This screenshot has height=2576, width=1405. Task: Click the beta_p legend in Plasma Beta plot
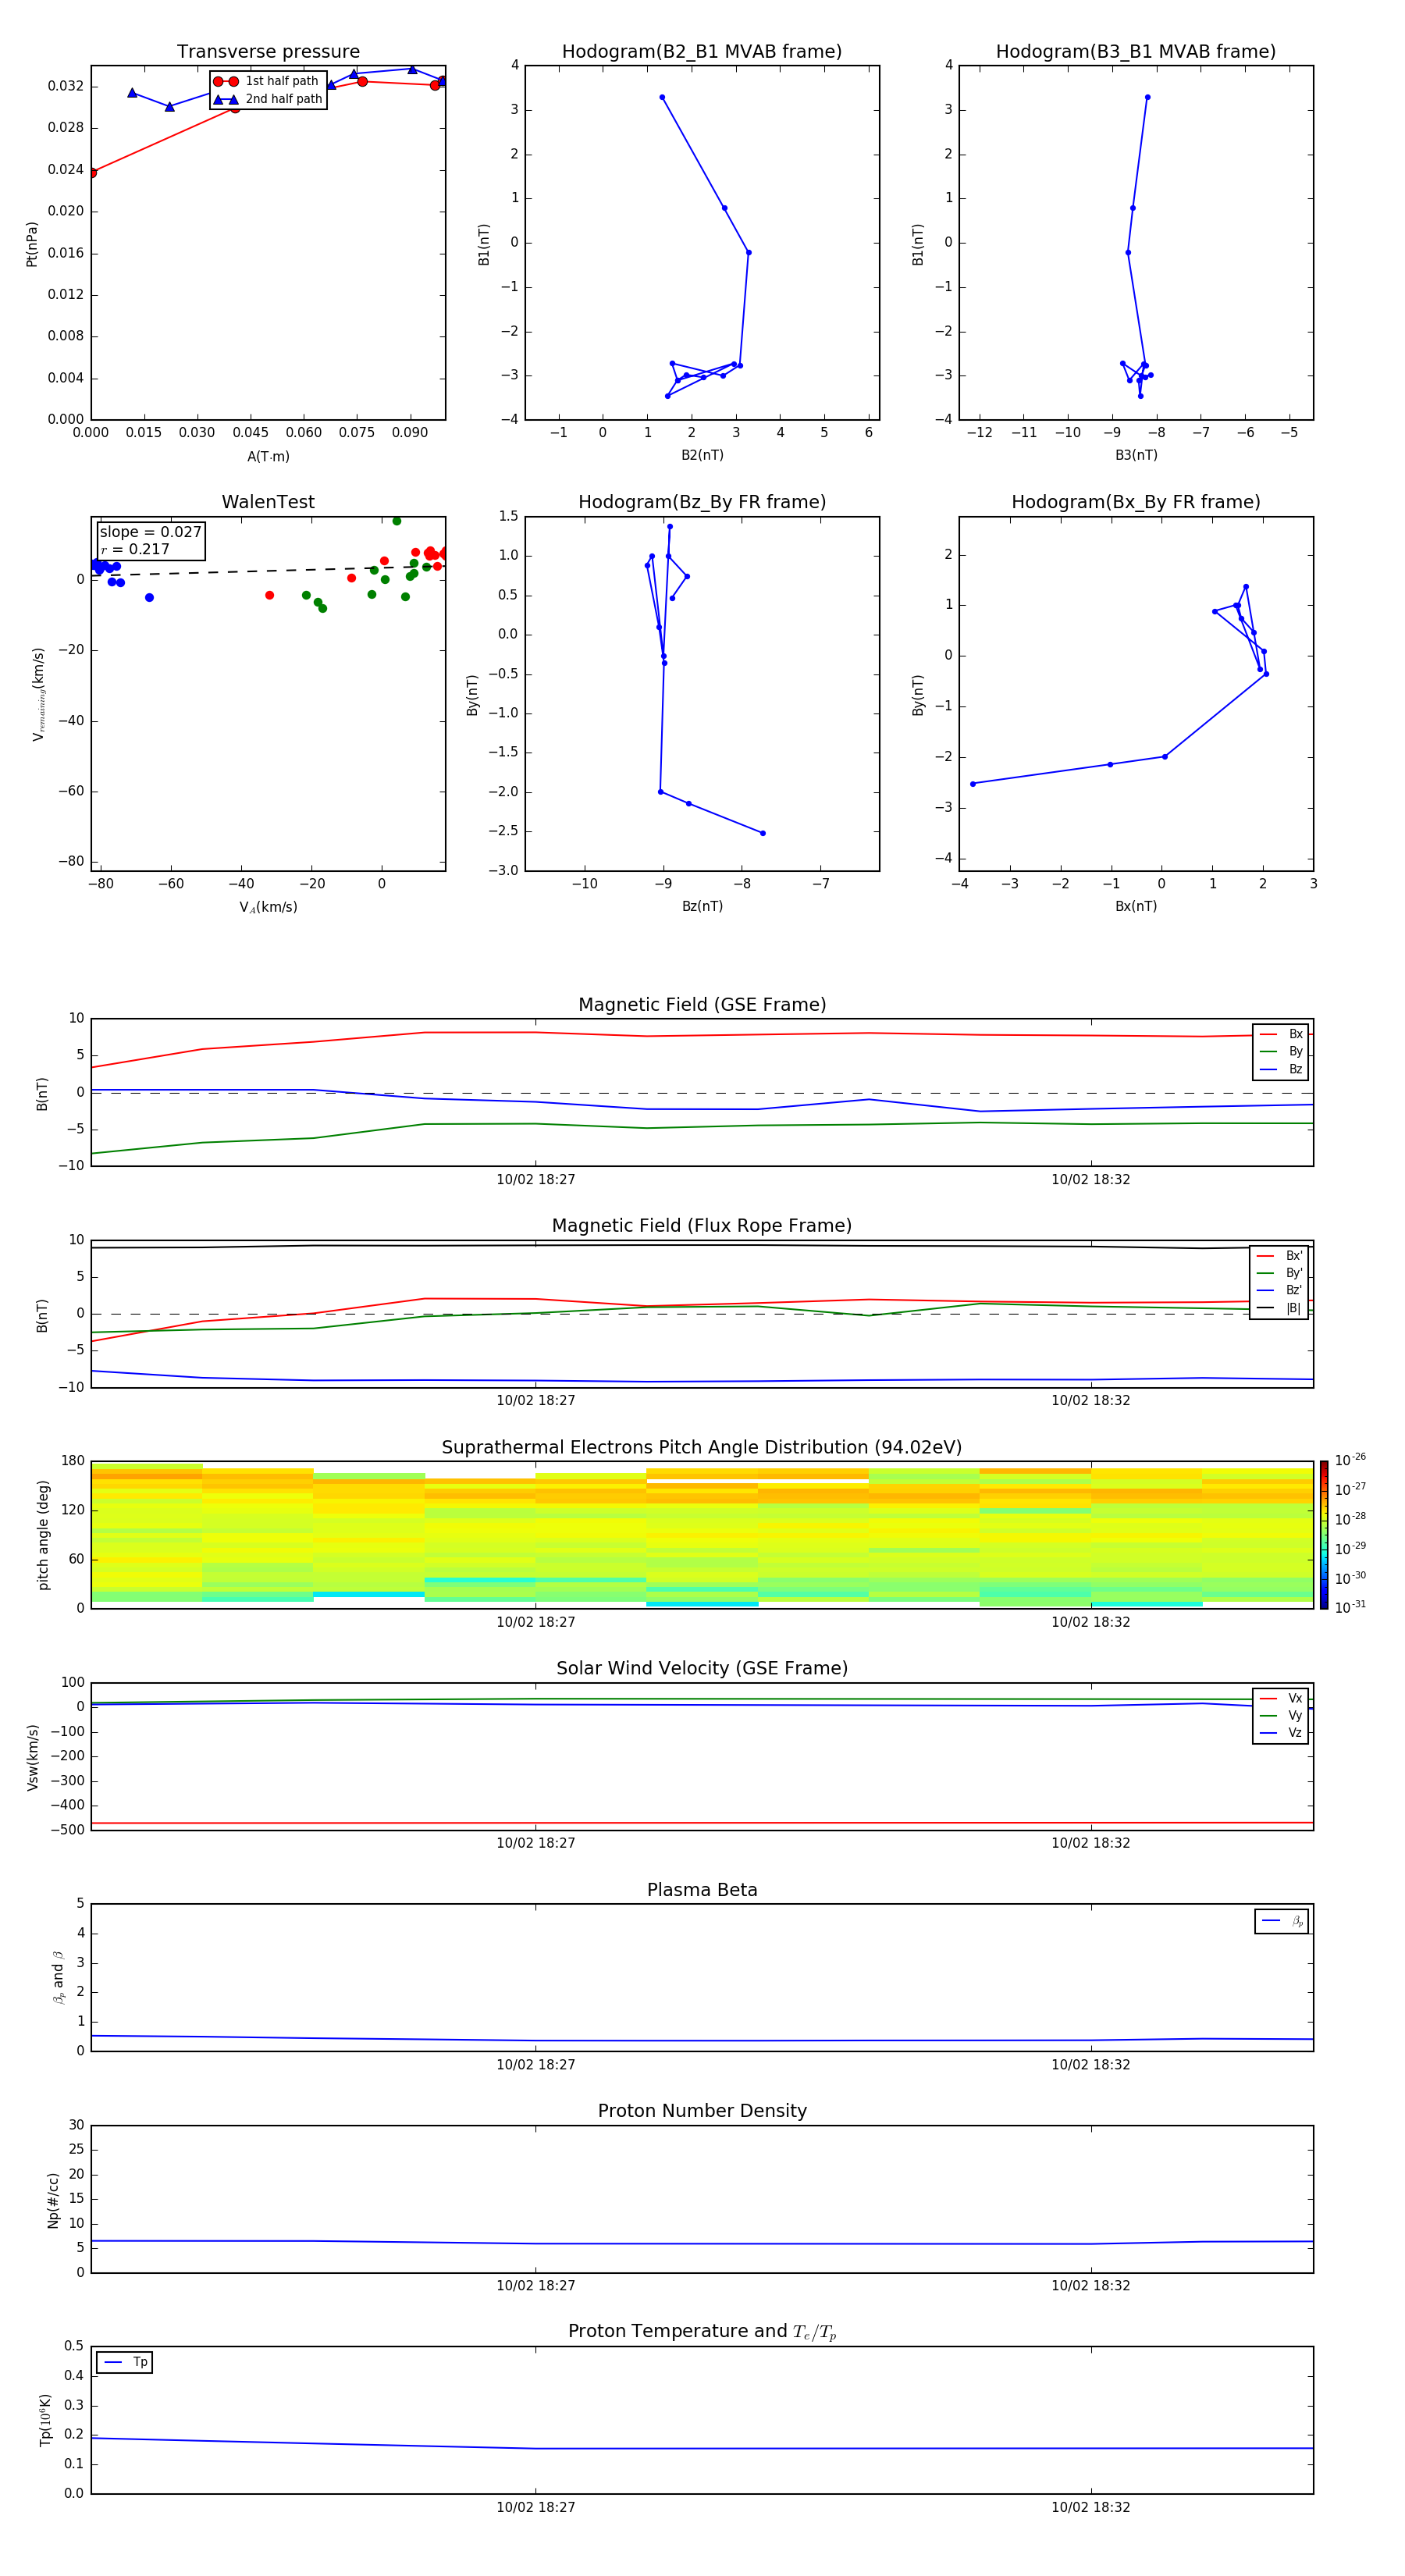(x=1282, y=1921)
